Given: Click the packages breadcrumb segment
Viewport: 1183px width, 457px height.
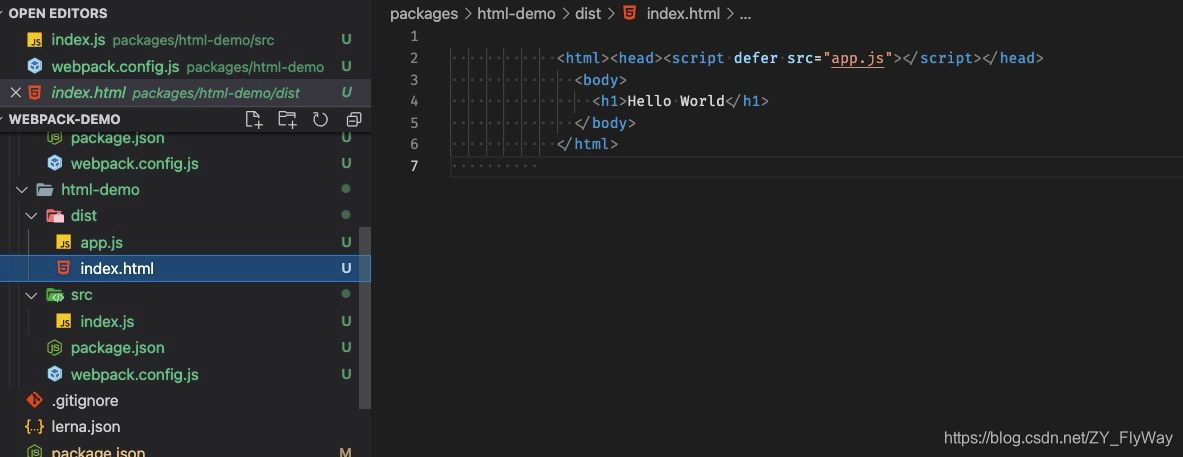Looking at the screenshot, I should point(424,14).
